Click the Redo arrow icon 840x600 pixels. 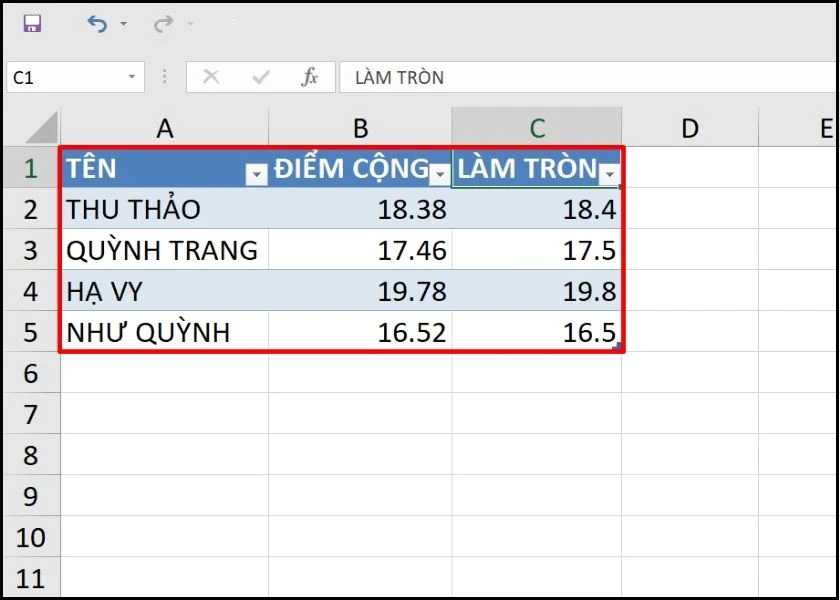[x=163, y=24]
